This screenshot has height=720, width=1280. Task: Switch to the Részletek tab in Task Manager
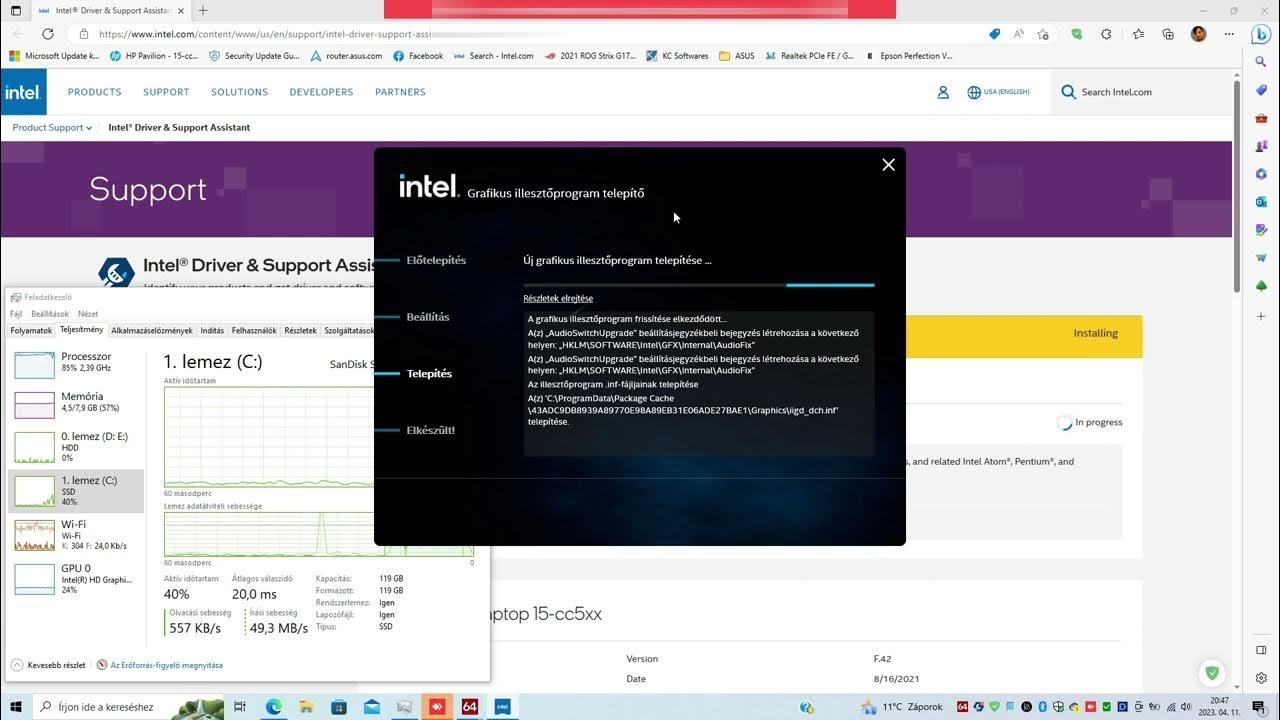click(300, 331)
